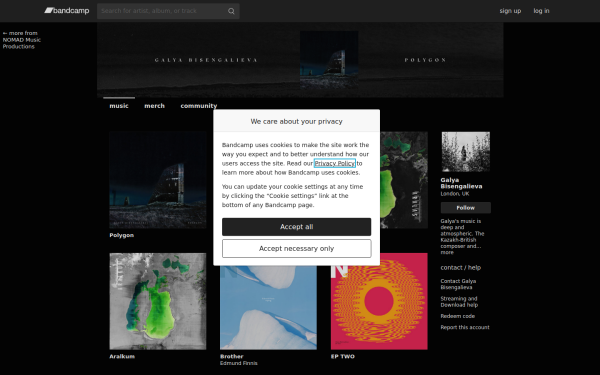This screenshot has width=600, height=375.
Task: Click the Polygon banner image
Action: [x=300, y=60]
